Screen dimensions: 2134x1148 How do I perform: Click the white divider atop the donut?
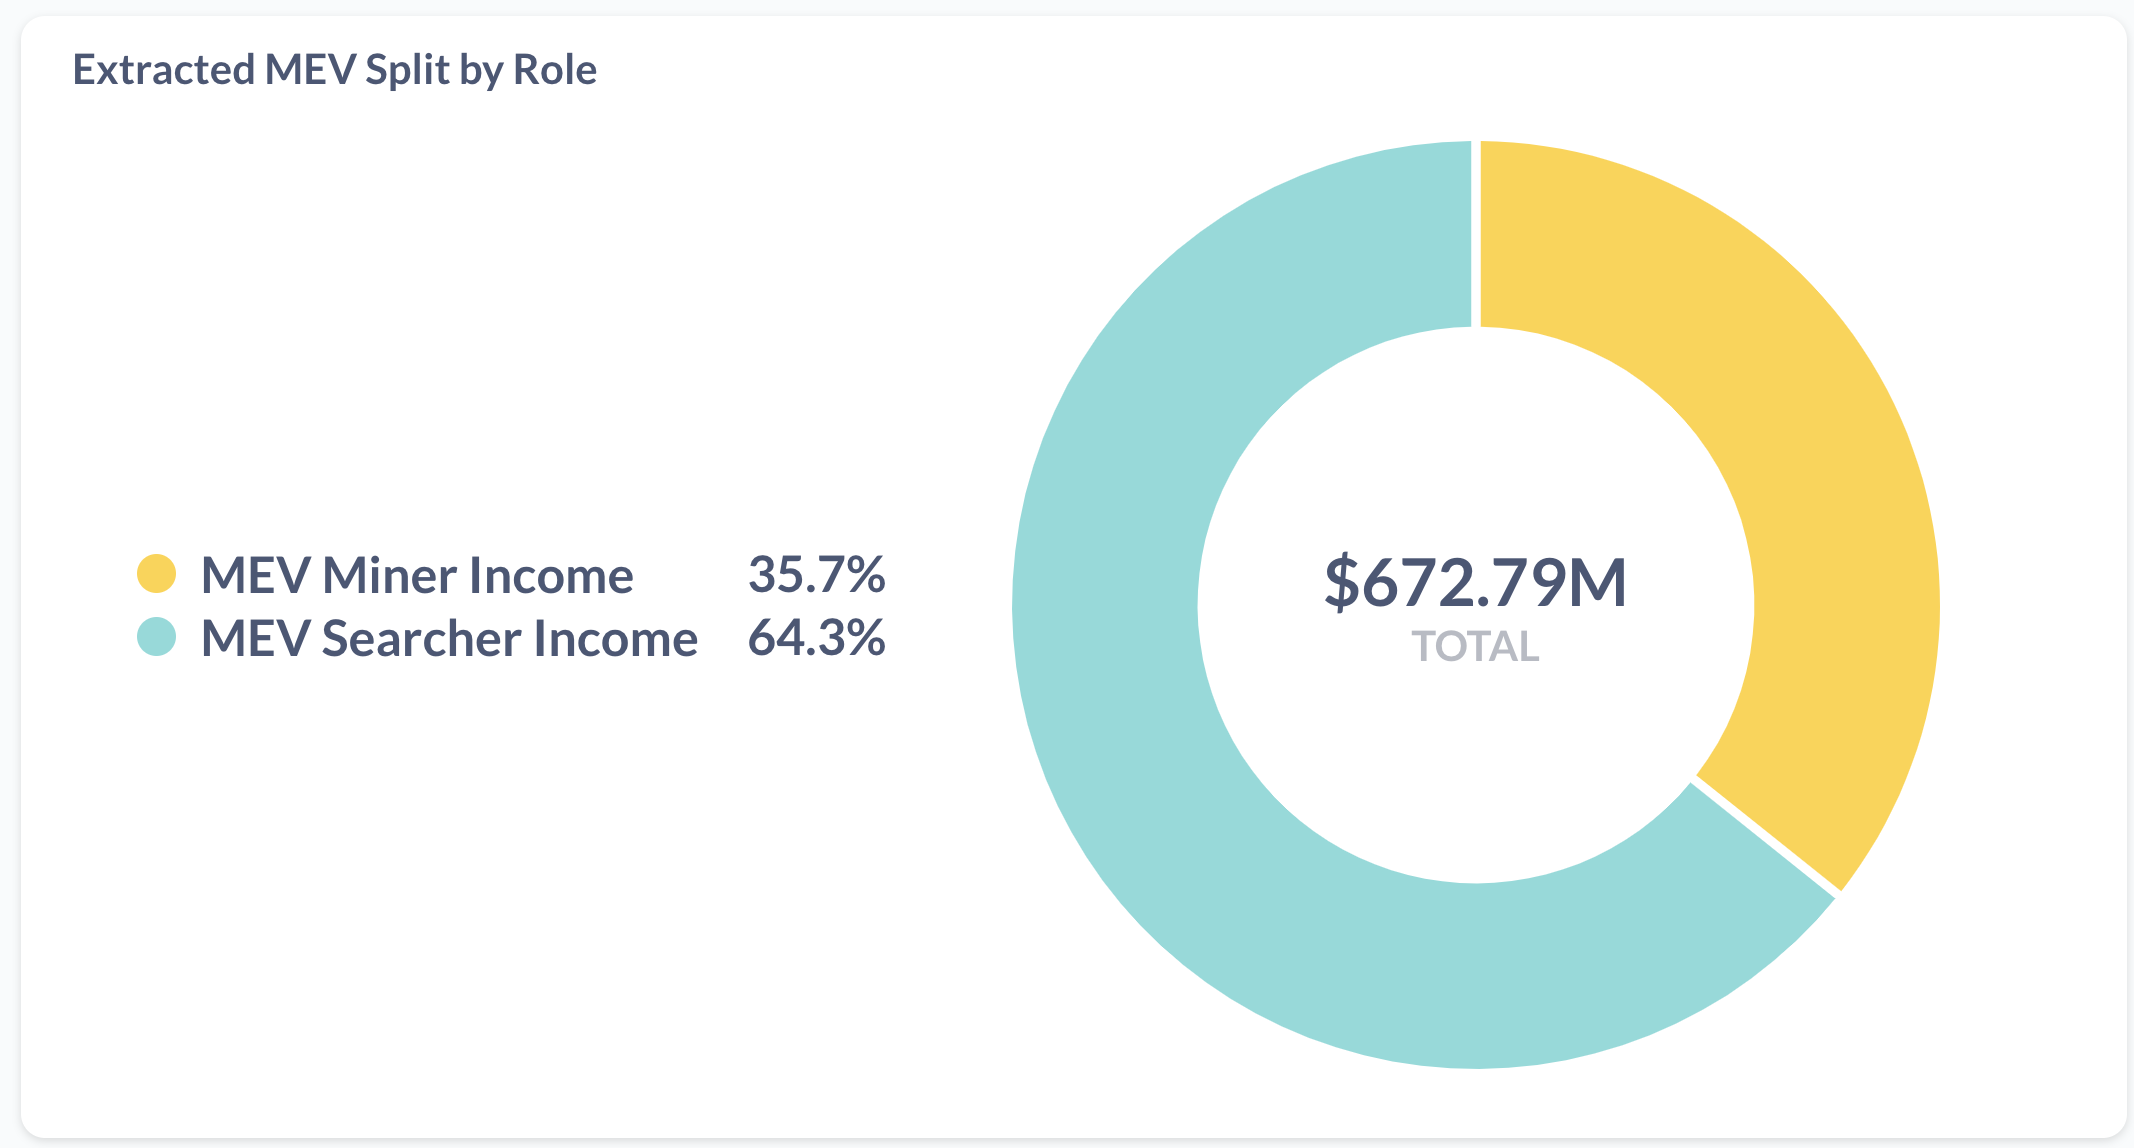pyautogui.click(x=1476, y=235)
